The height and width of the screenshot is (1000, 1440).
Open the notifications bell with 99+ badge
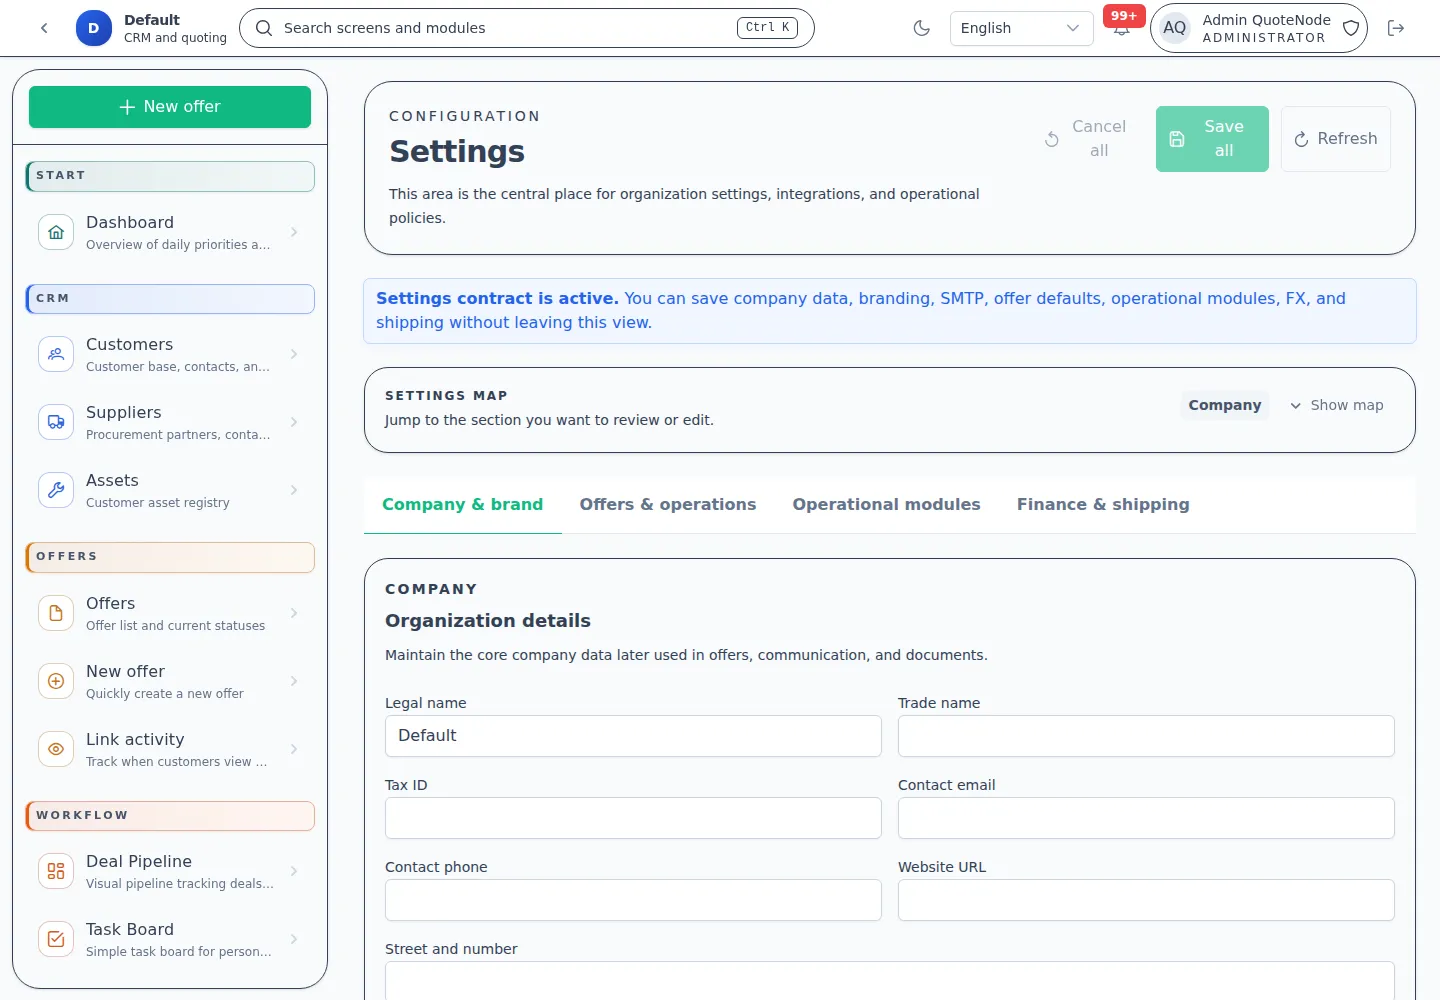pos(1122,27)
